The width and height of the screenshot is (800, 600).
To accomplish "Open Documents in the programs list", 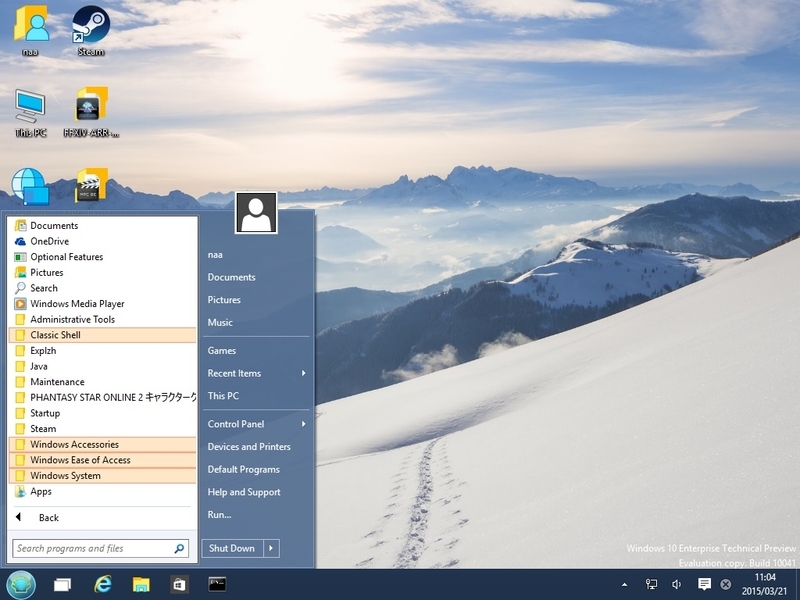I will point(102,226).
